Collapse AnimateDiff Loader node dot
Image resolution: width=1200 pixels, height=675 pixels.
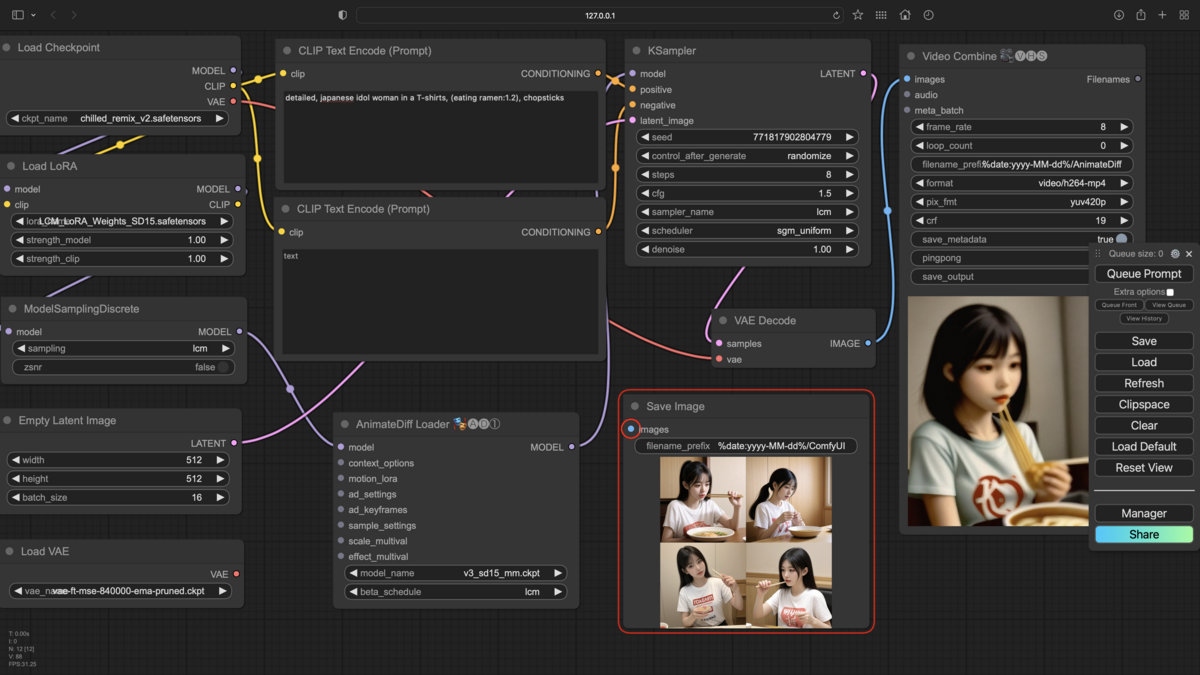tap(345, 424)
